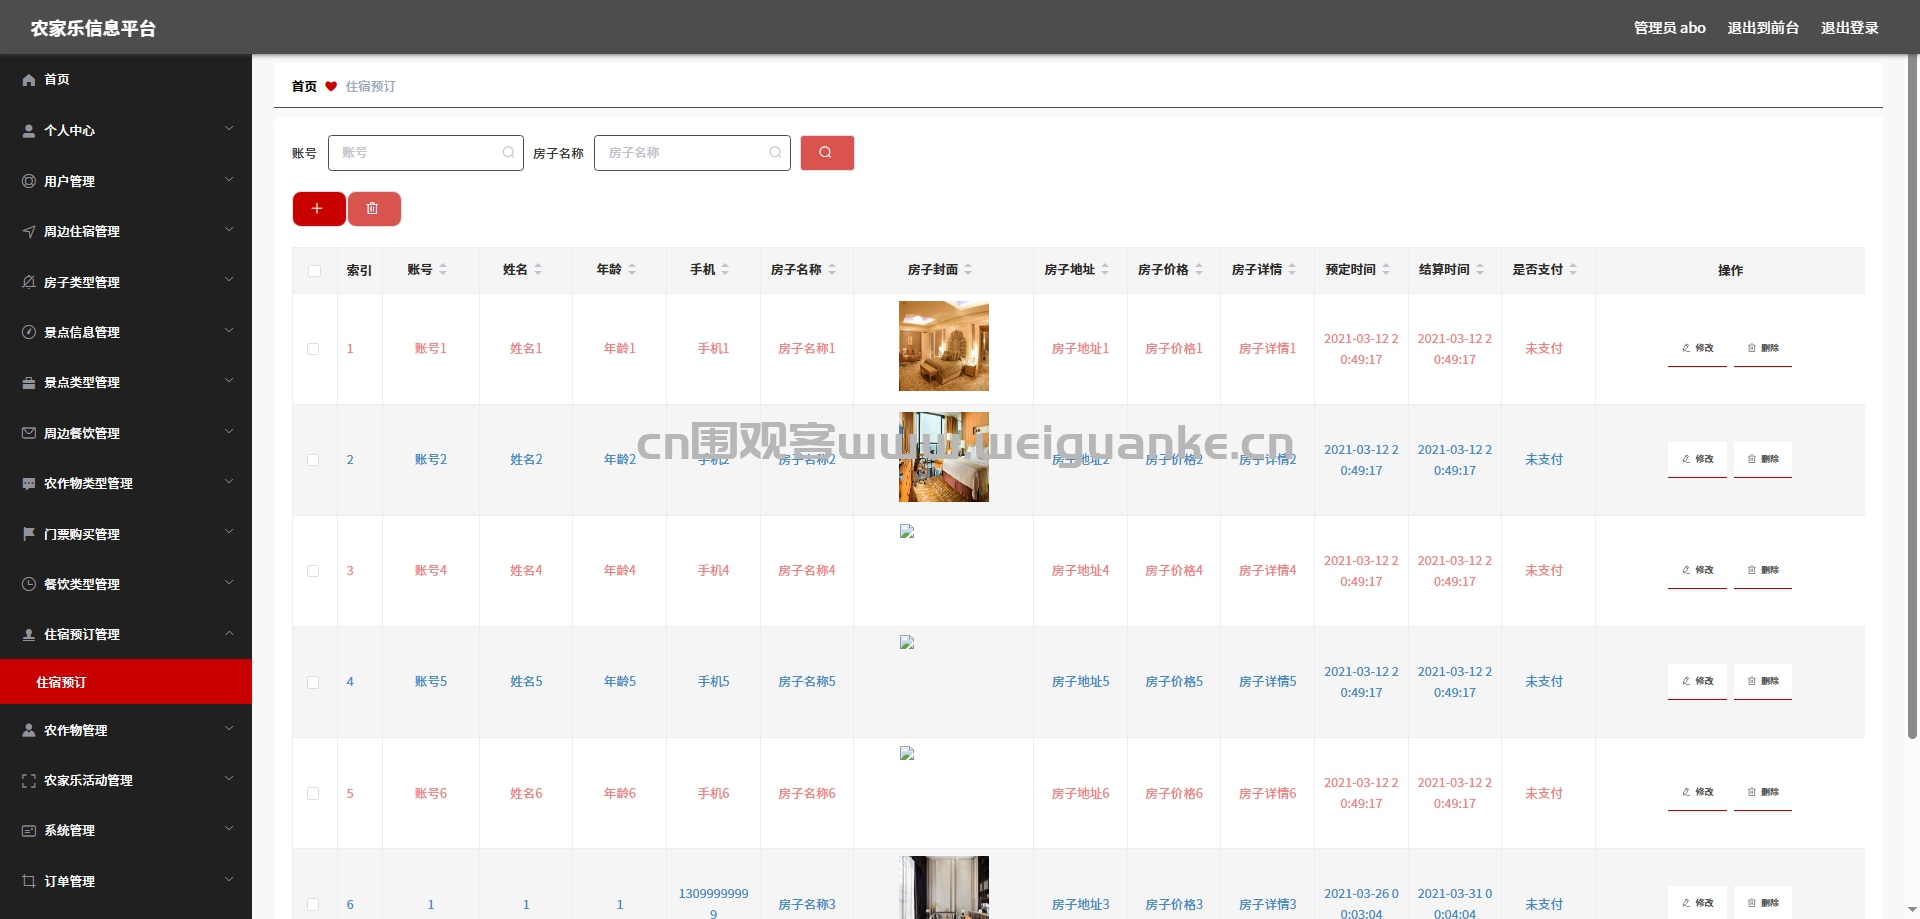
Task: Click 修改 button for row 账号1
Action: [1697, 348]
